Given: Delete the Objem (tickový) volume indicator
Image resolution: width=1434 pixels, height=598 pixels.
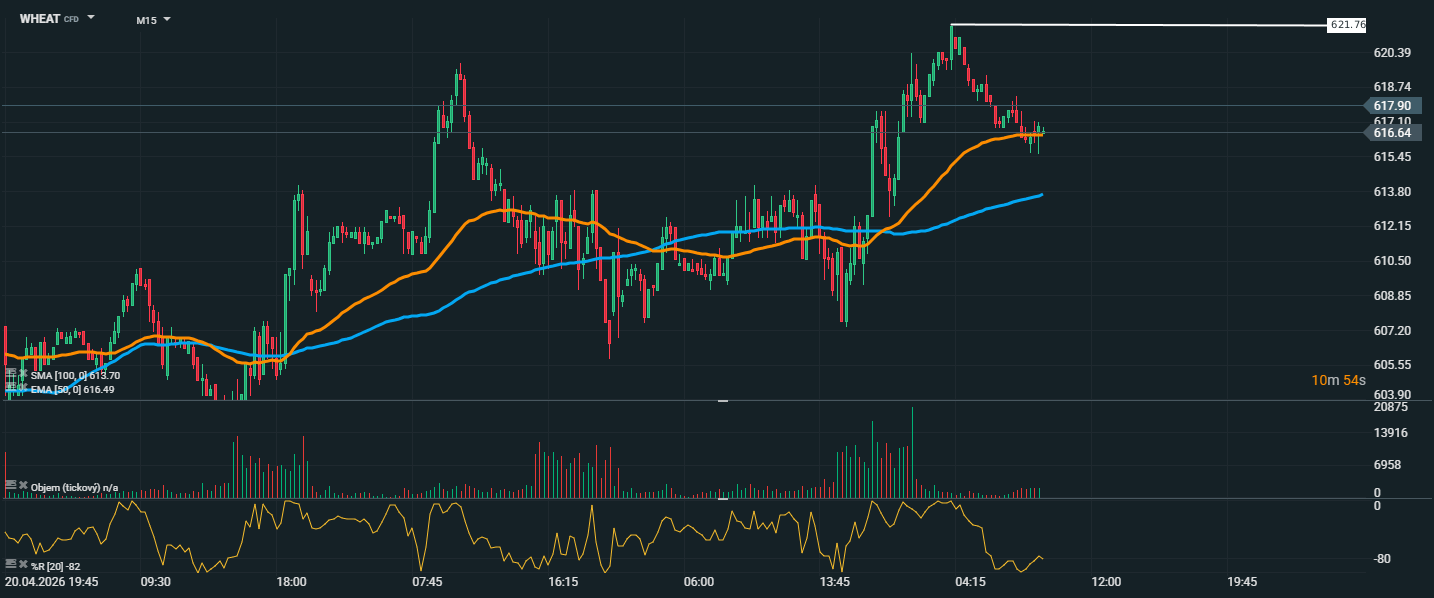Looking at the screenshot, I should [23, 486].
